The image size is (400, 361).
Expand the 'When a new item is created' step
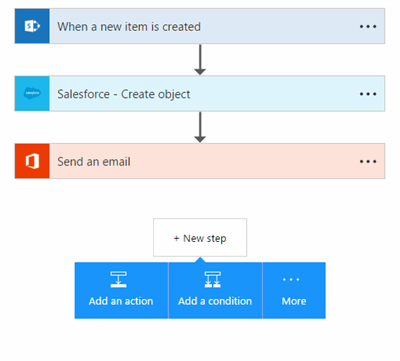200,26
